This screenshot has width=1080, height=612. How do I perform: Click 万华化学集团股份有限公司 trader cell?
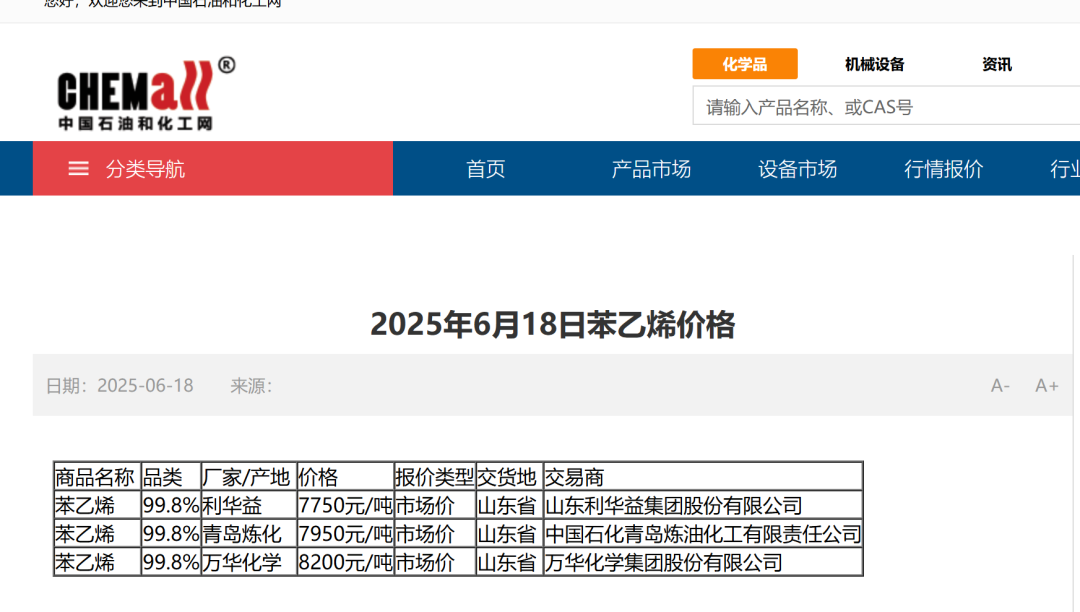point(663,563)
